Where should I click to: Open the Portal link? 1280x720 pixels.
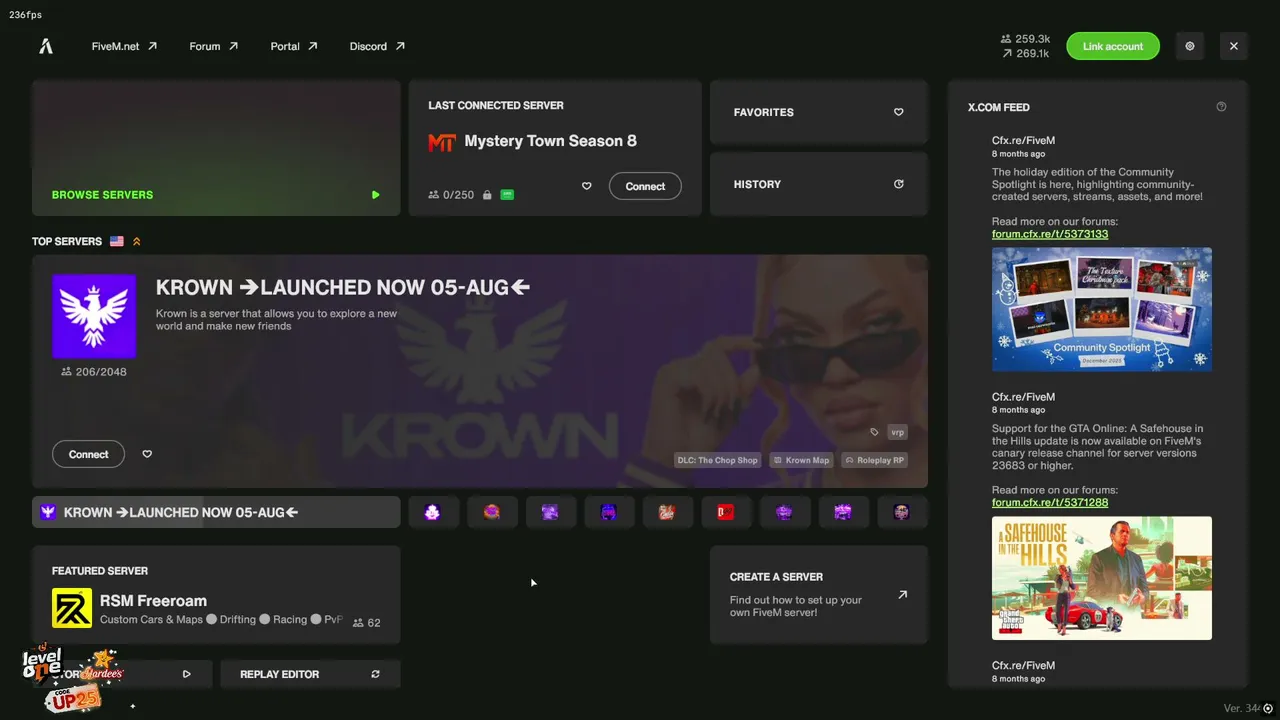point(294,46)
